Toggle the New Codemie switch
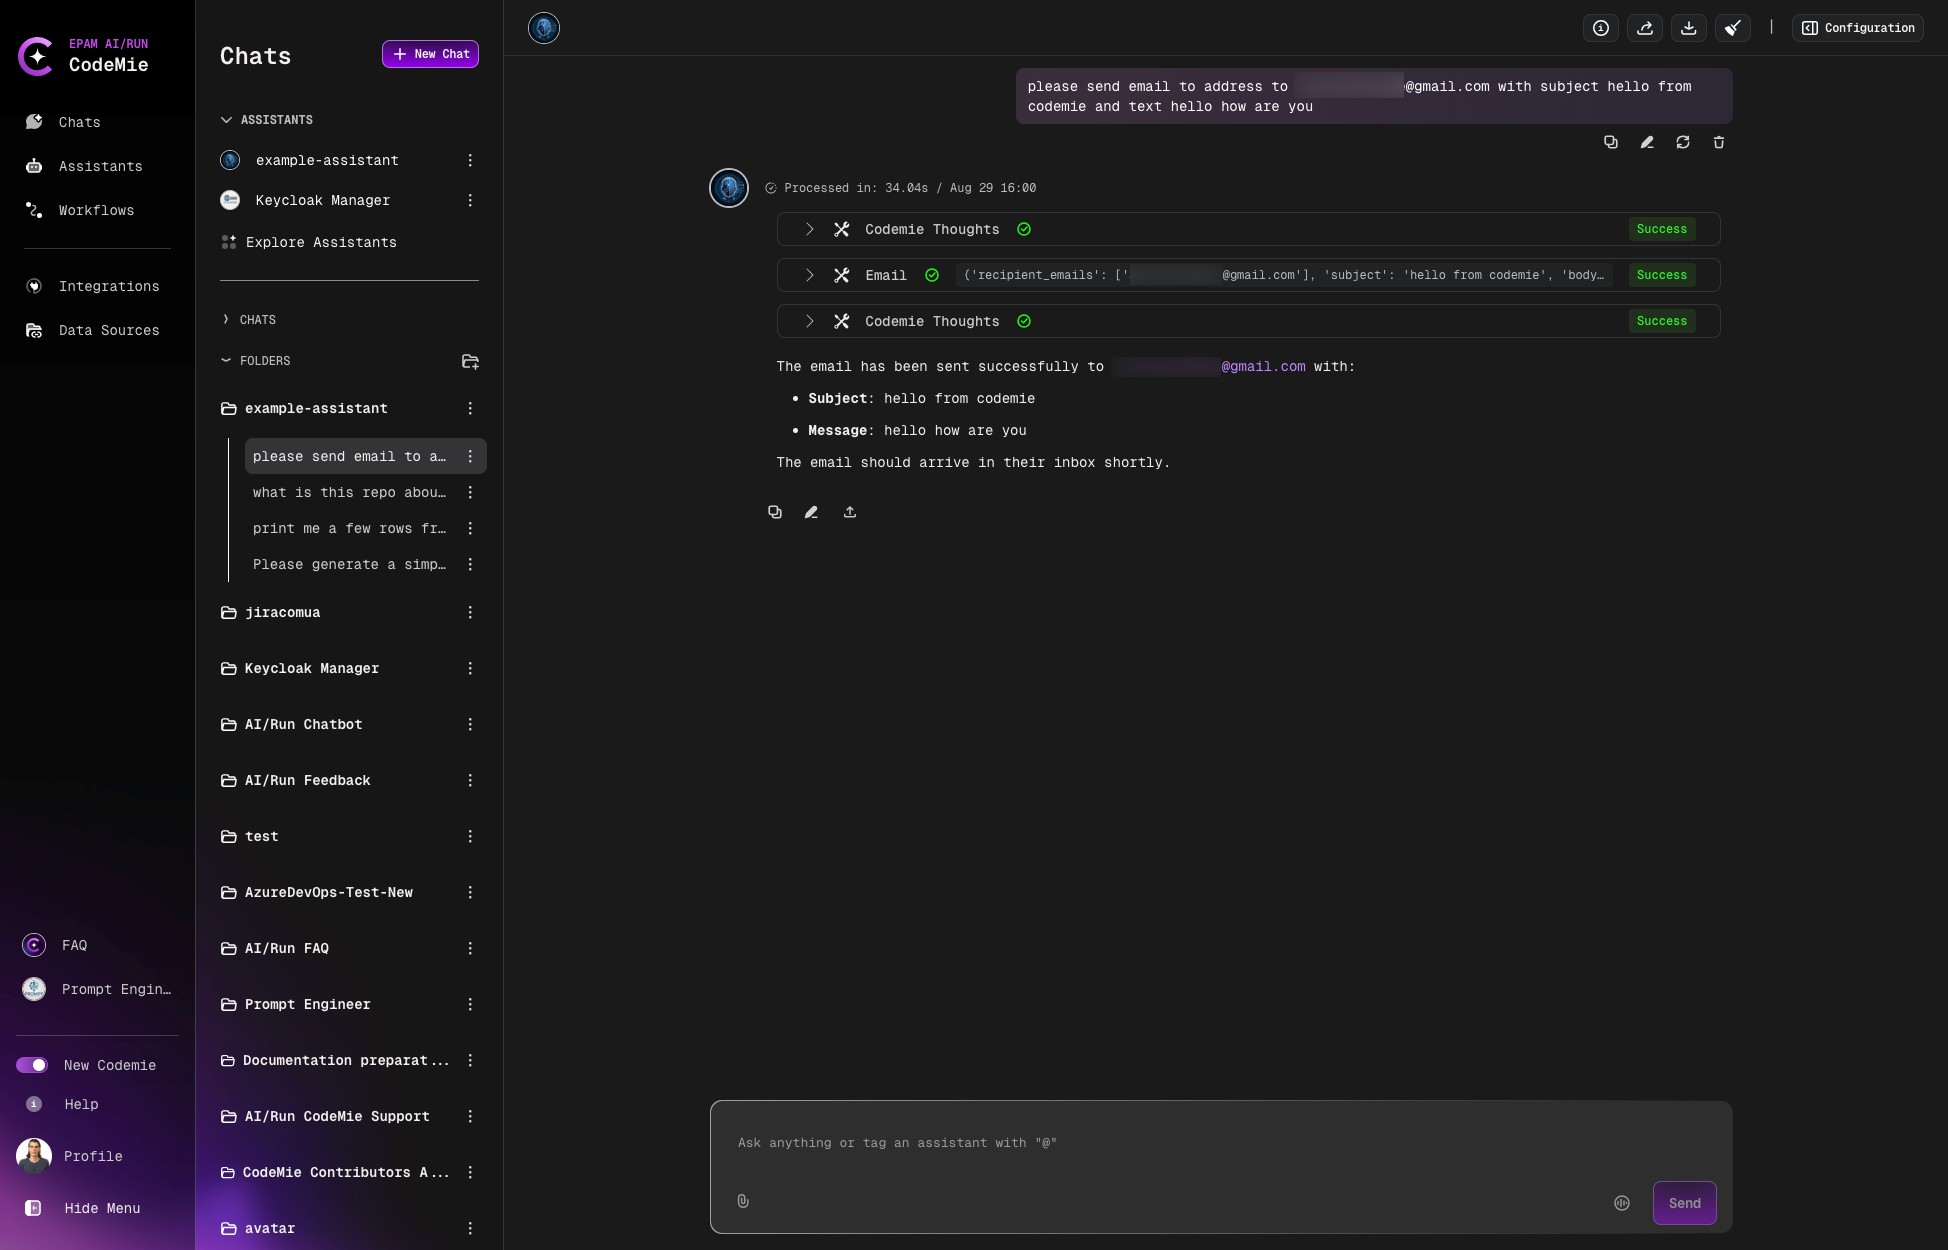The height and width of the screenshot is (1250, 1948). 32,1065
